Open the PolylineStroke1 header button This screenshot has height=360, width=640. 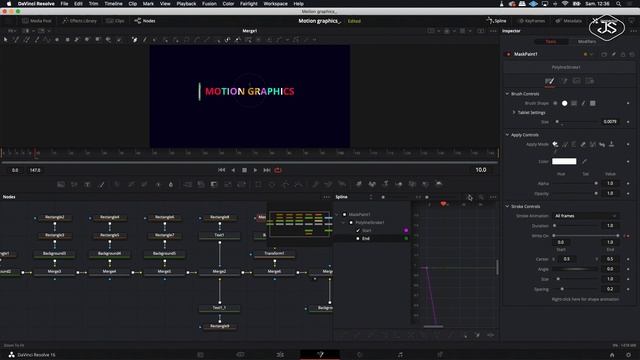pos(566,67)
